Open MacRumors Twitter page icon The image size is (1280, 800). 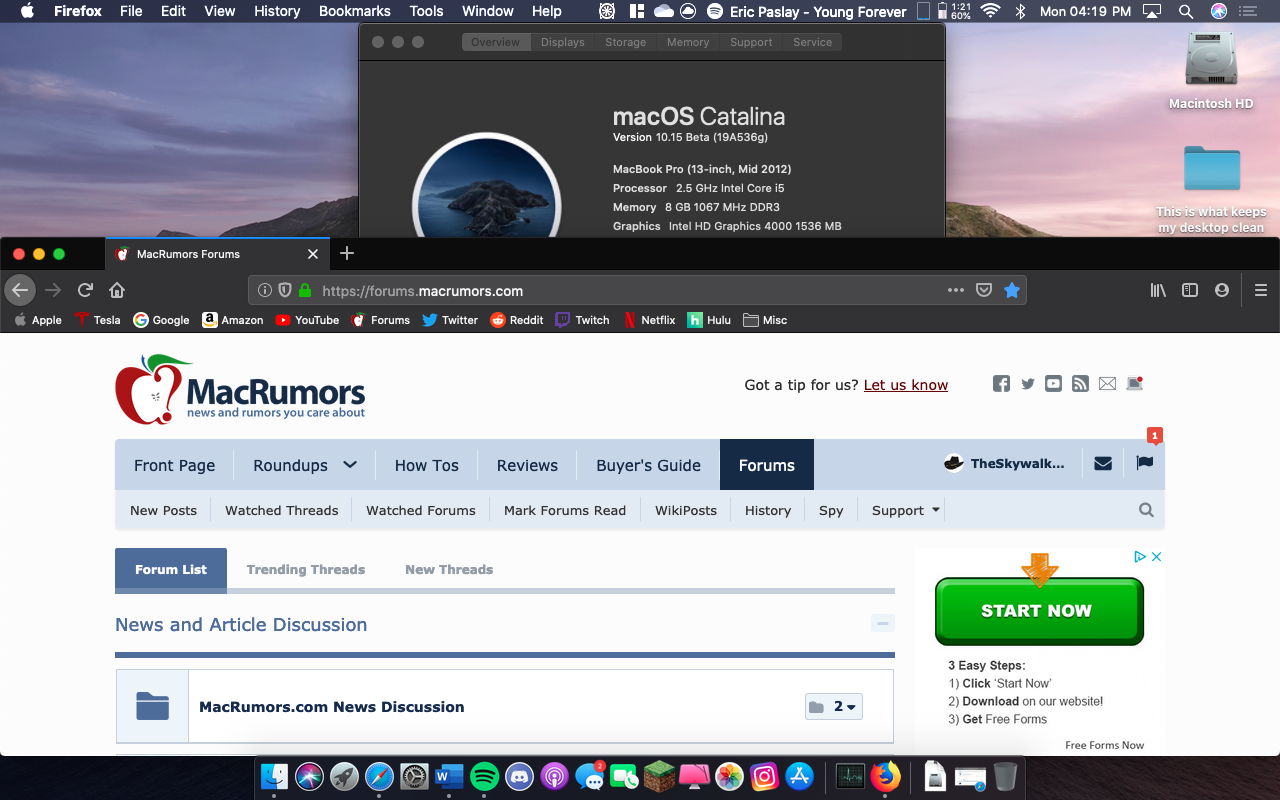(1028, 384)
